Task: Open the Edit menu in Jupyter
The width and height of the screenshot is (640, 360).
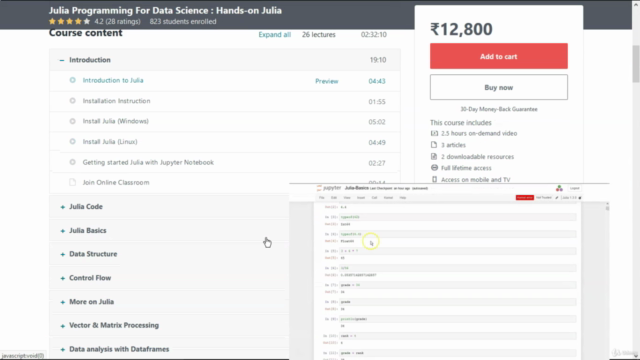Action: coord(334,198)
